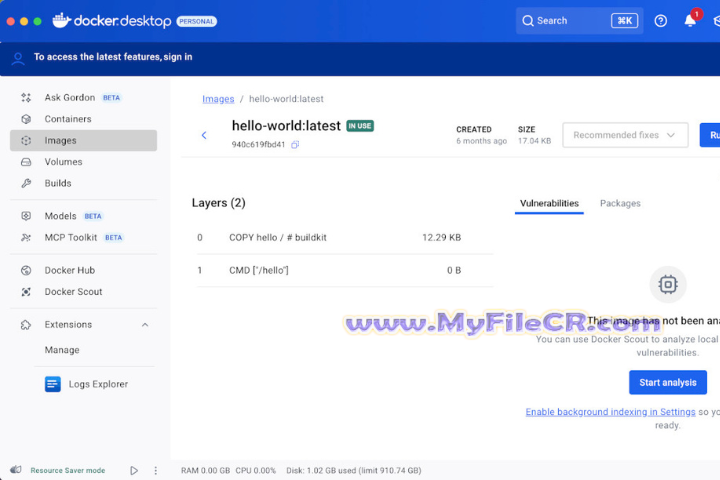Follow the Images breadcrumb link
The image size is (720, 480).
[218, 99]
